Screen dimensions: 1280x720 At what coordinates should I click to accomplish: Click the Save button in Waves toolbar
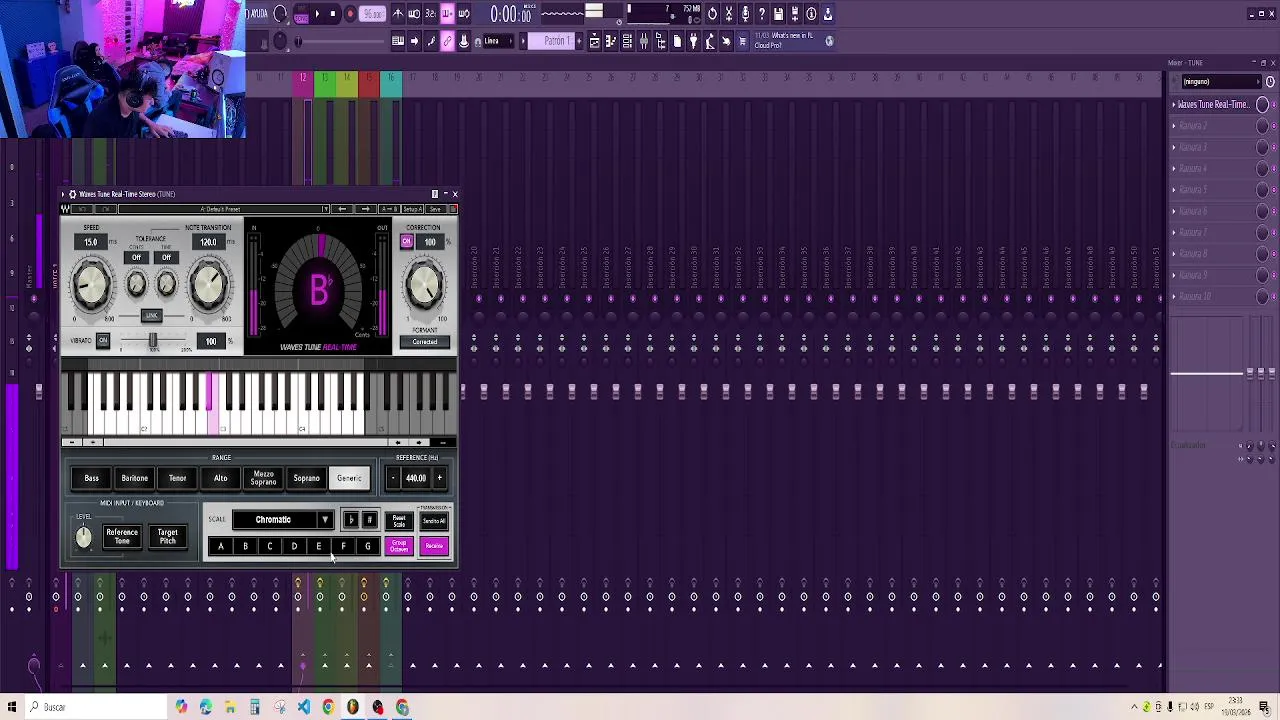435,209
